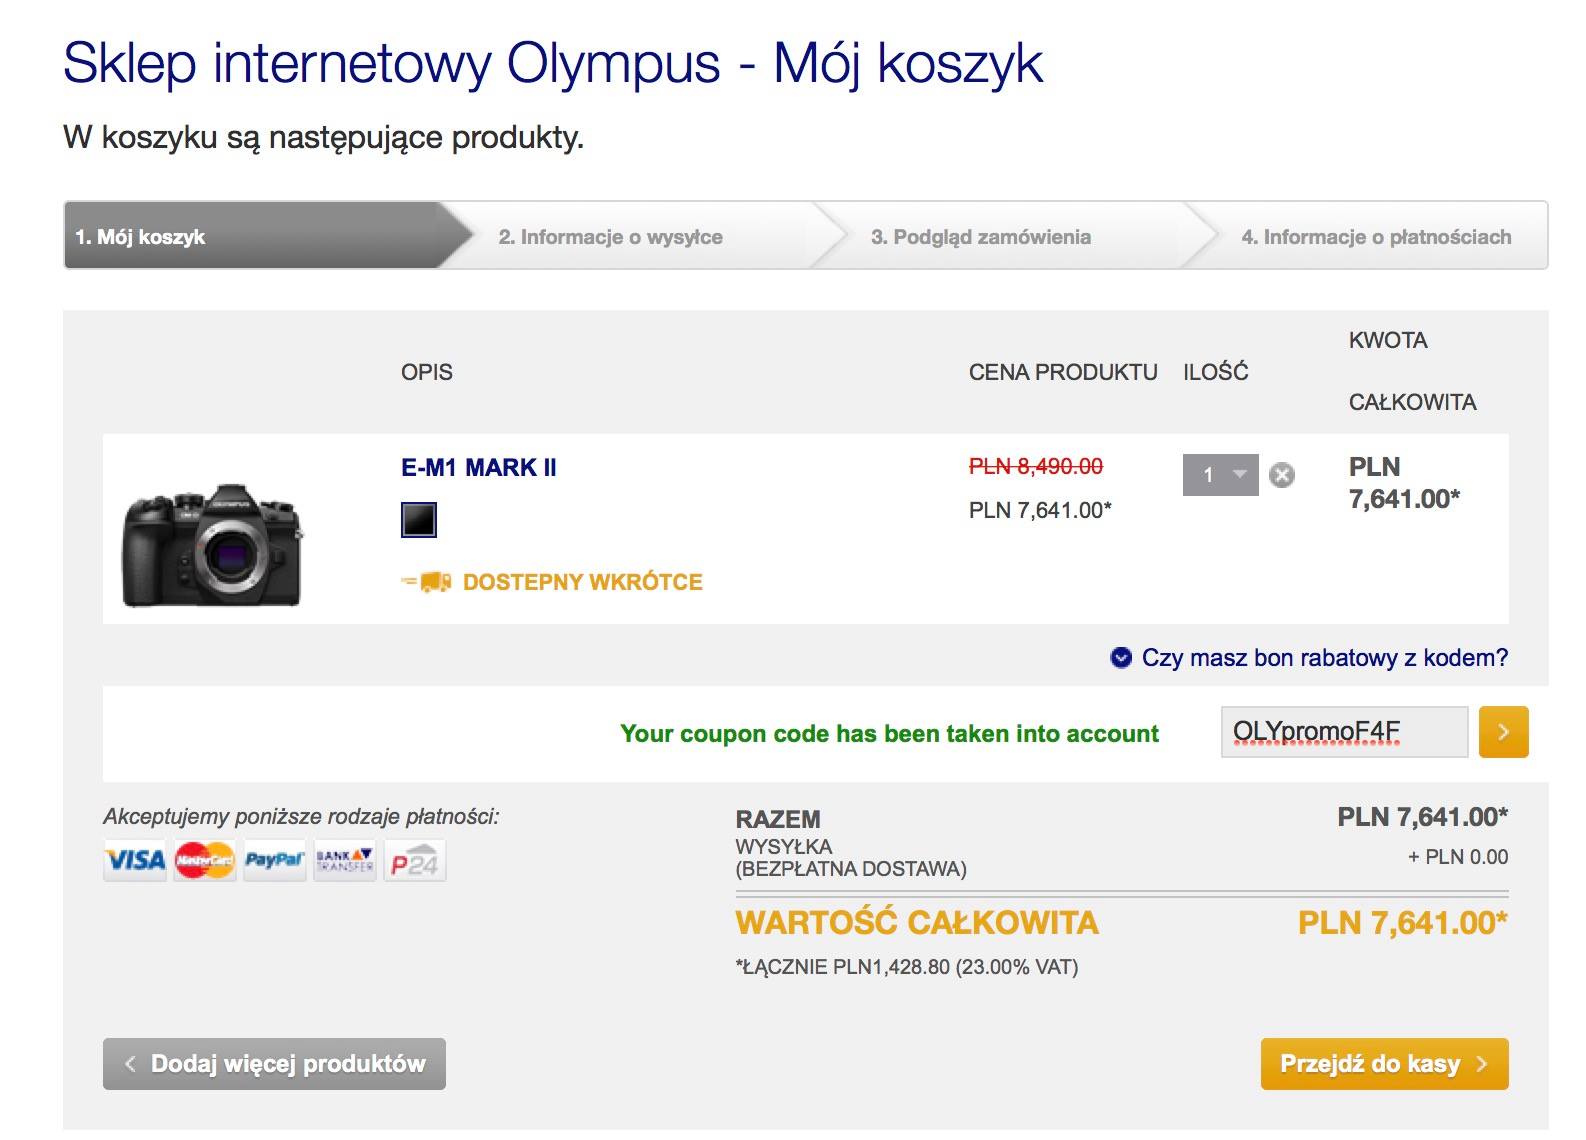Click the P24 payment icon
Image resolution: width=1586 pixels, height=1140 pixels.
tap(414, 861)
